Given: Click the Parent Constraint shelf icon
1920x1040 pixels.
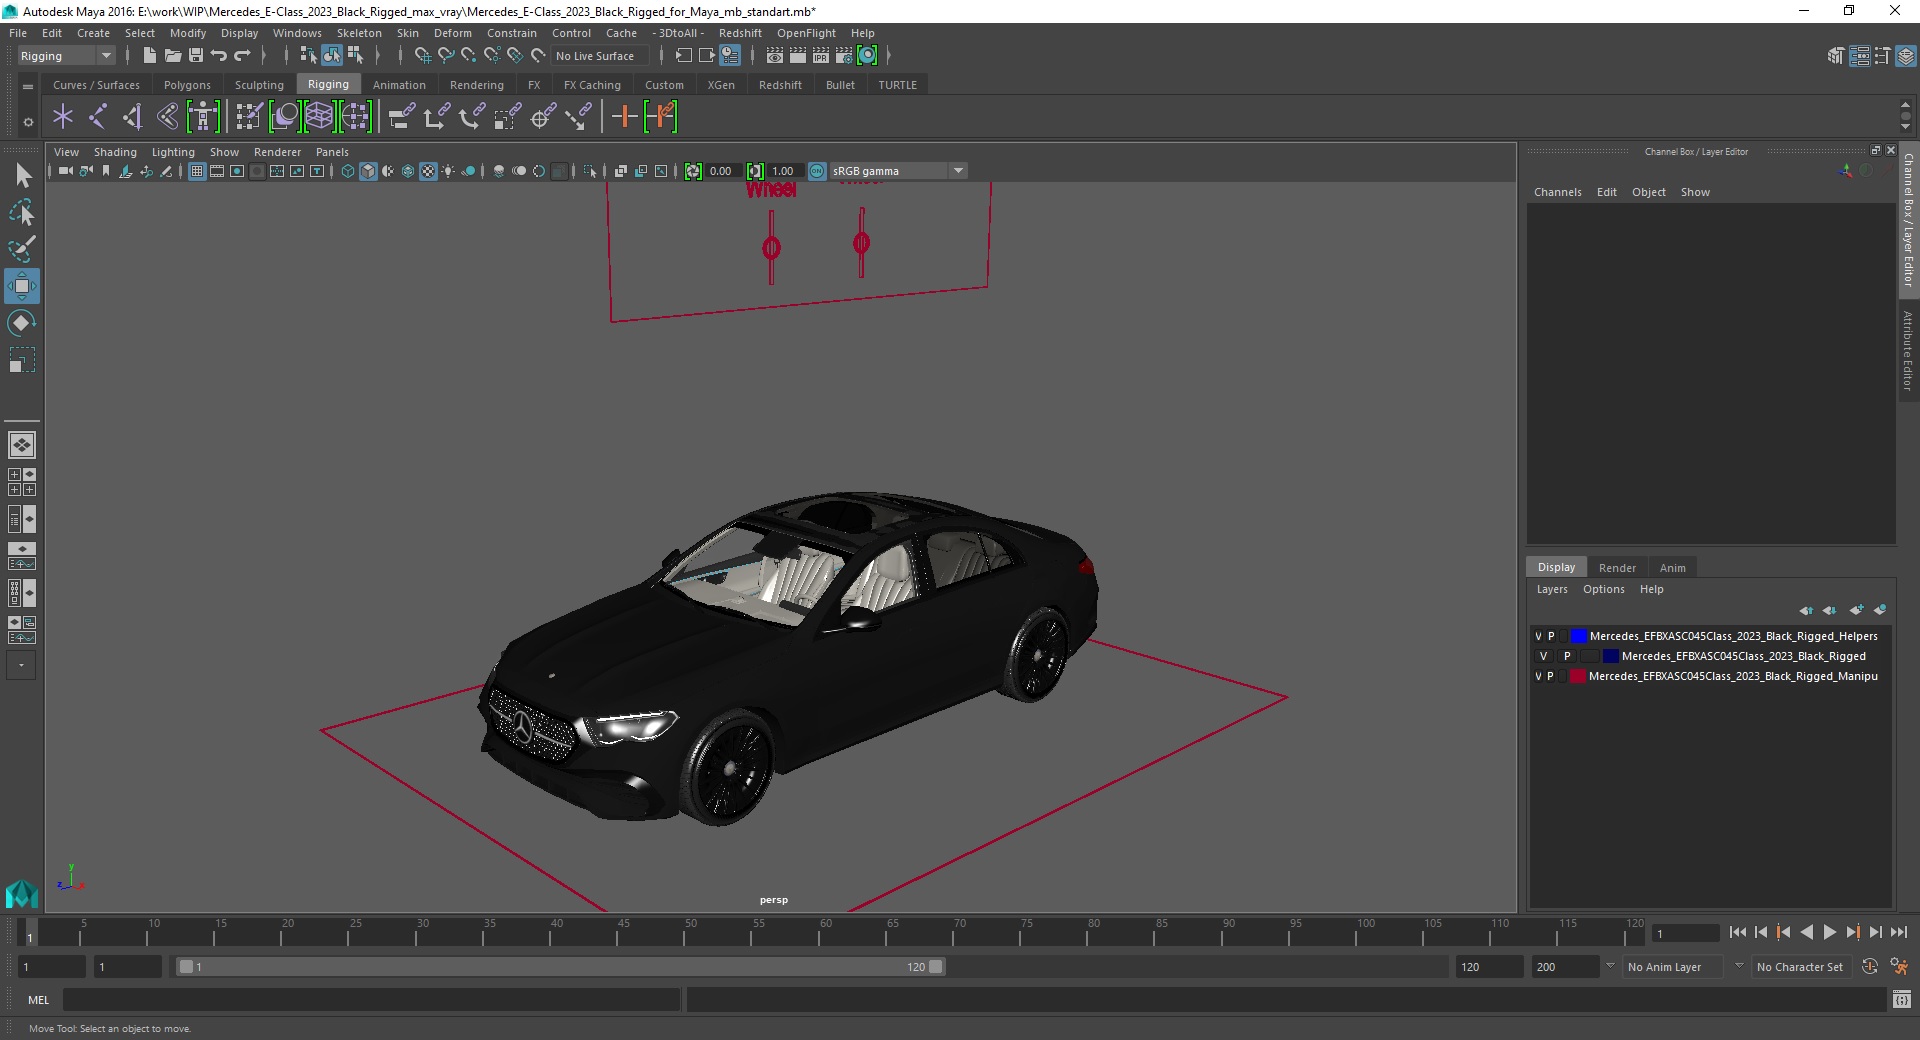Looking at the screenshot, I should click(x=402, y=117).
